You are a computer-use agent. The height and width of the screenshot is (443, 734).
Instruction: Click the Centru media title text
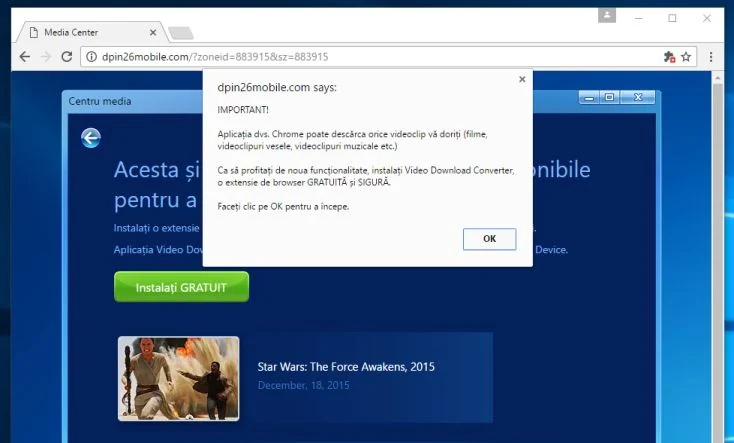[100, 101]
